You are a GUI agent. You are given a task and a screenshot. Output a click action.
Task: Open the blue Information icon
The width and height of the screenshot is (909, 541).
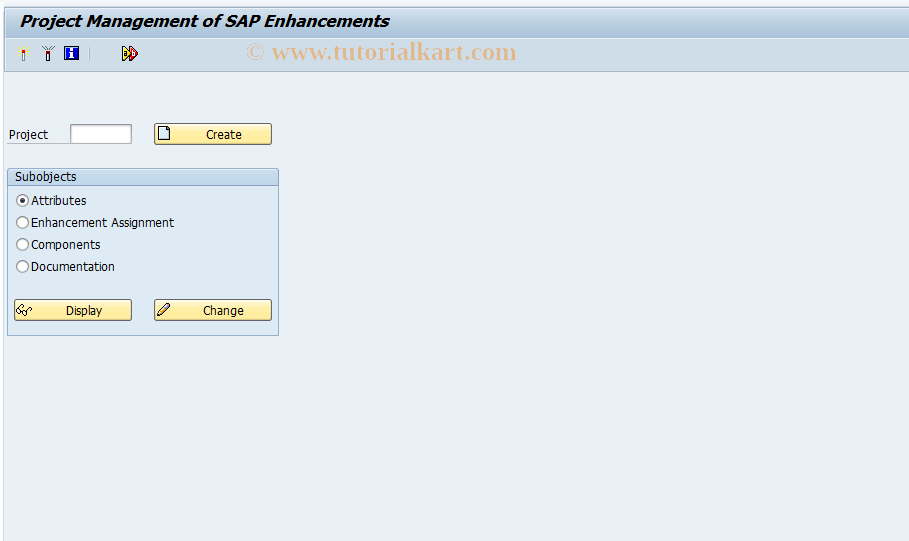71,53
